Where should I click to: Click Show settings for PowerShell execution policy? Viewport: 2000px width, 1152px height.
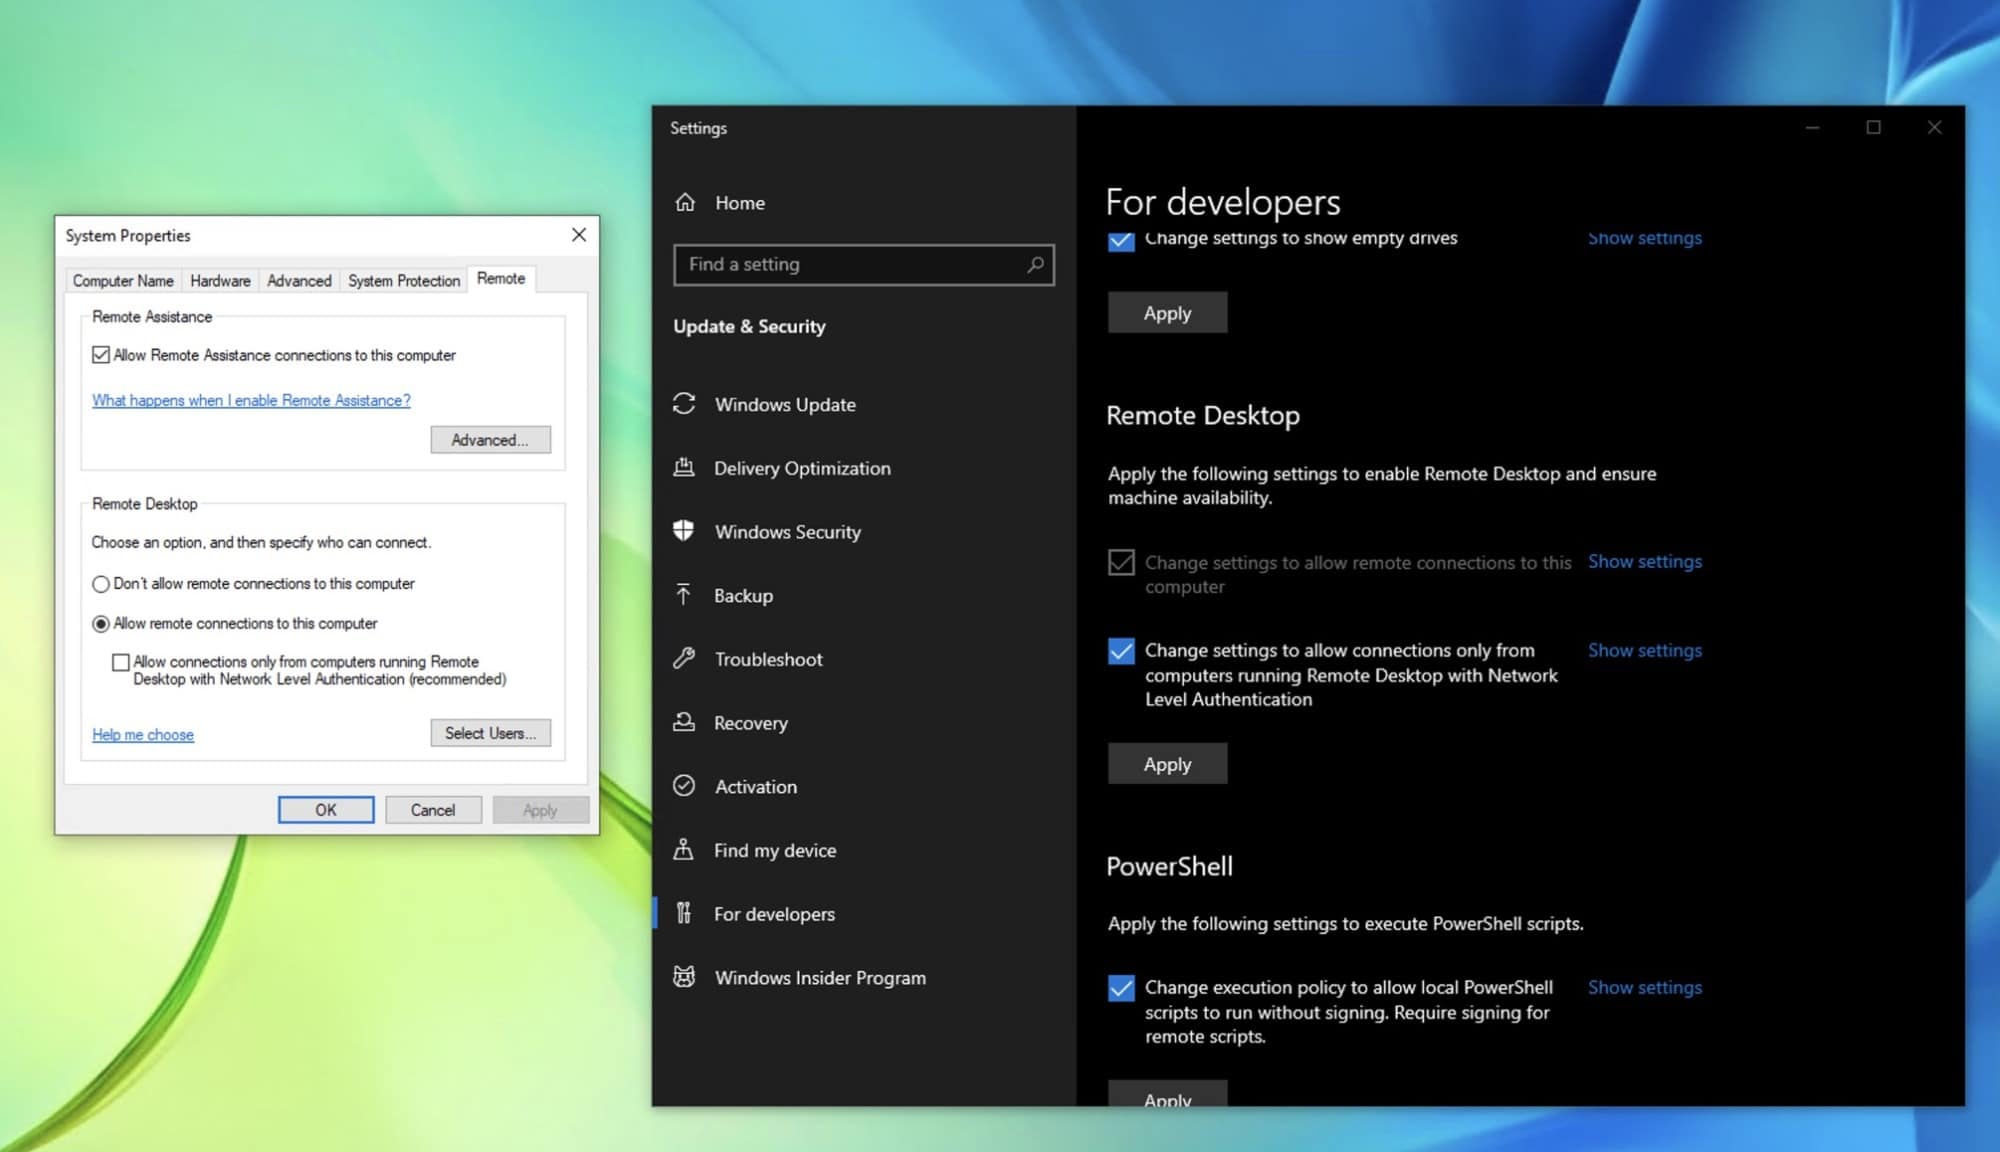coord(1645,988)
